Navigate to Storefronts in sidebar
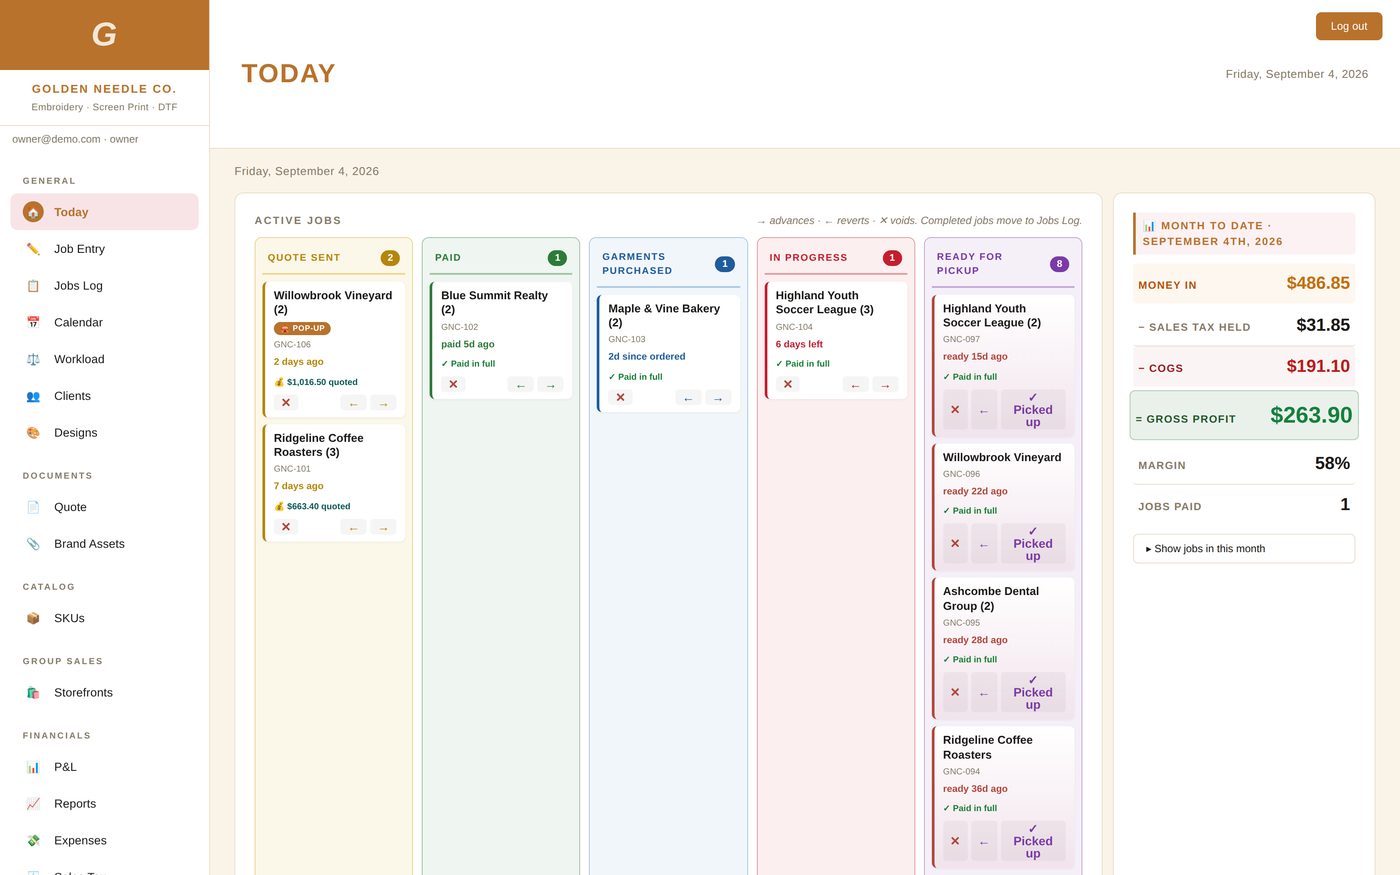1400x875 pixels. pos(104,692)
